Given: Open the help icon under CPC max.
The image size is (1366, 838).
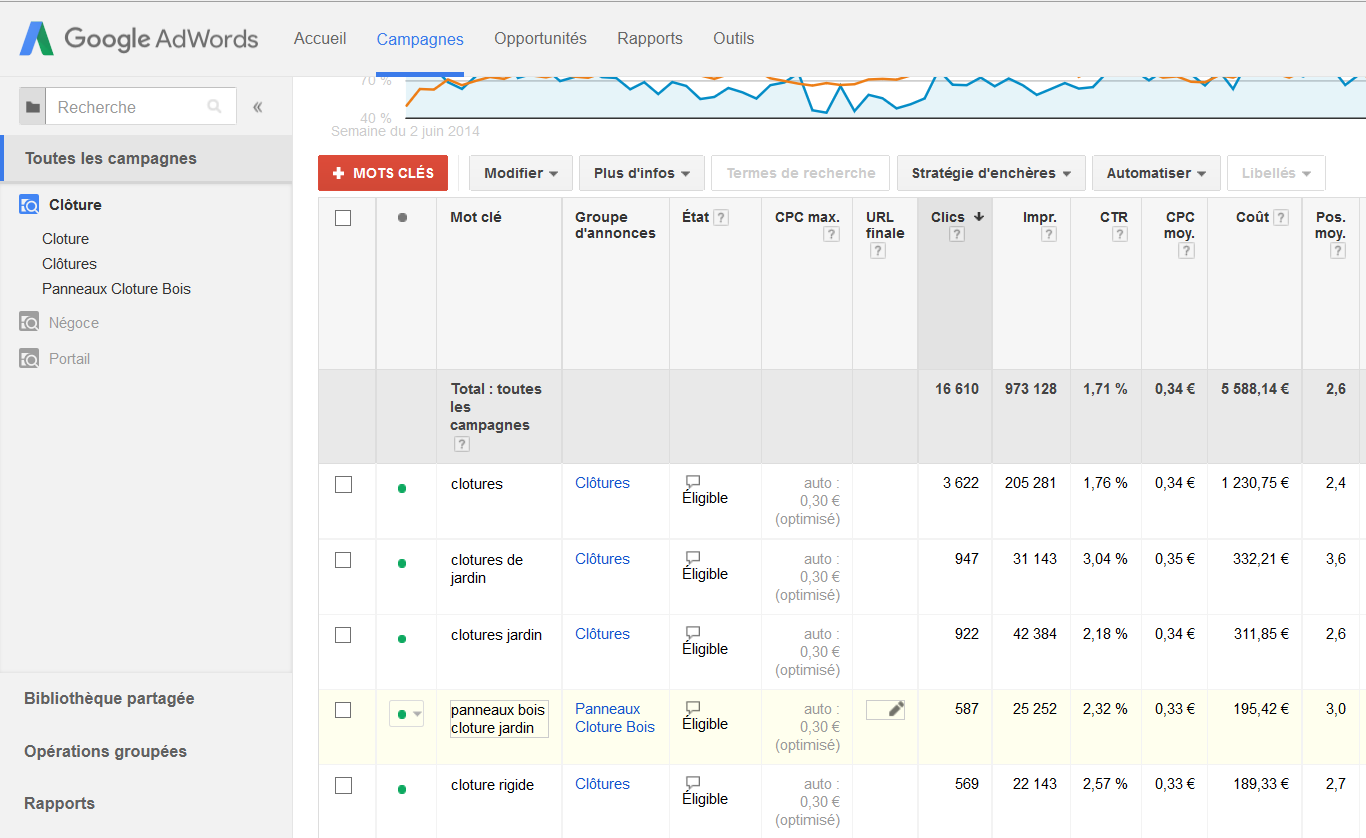Looking at the screenshot, I should pos(831,235).
